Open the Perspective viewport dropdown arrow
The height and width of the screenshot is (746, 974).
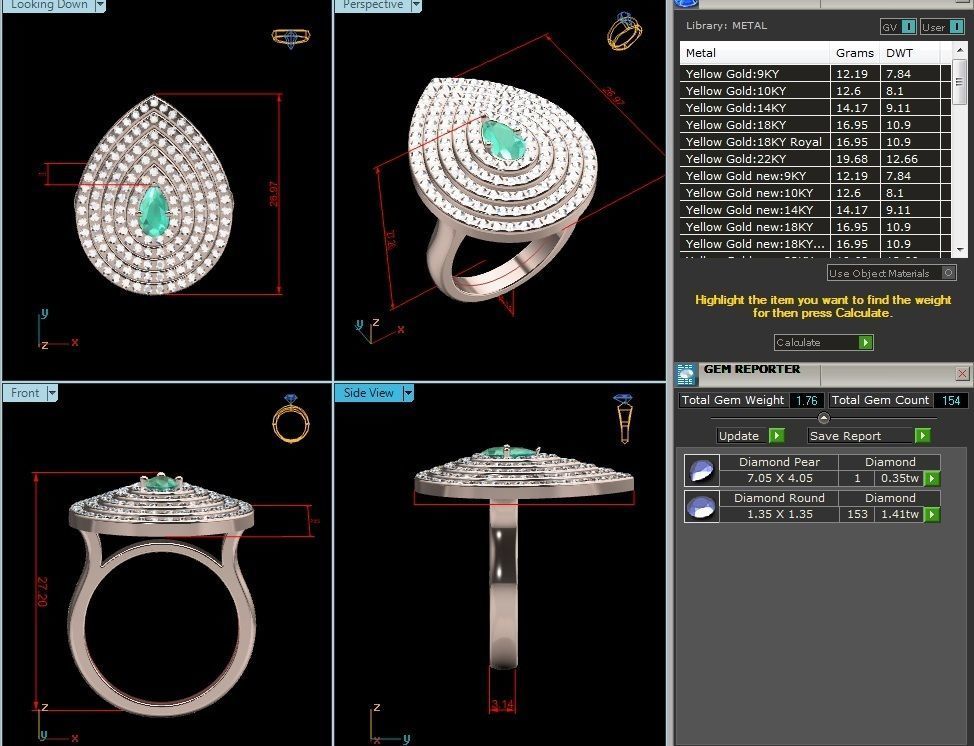point(416,6)
